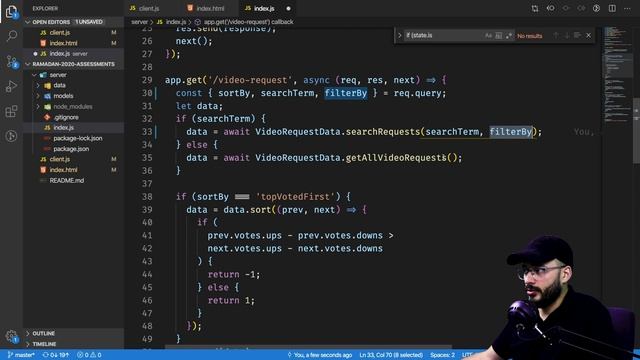Select index.js inside server folder
640x360 pixels.
pos(64,128)
